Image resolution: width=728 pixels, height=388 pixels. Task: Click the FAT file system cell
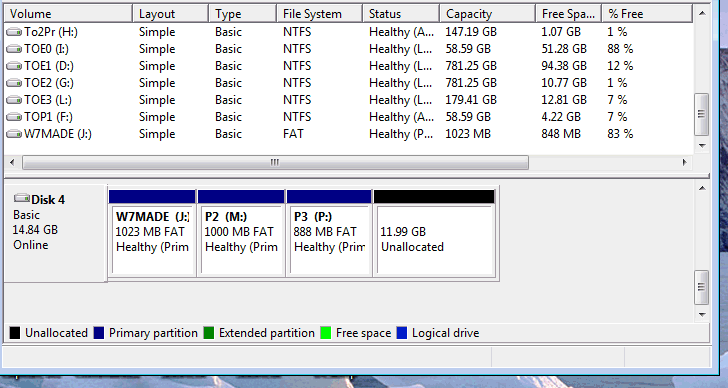tap(293, 134)
